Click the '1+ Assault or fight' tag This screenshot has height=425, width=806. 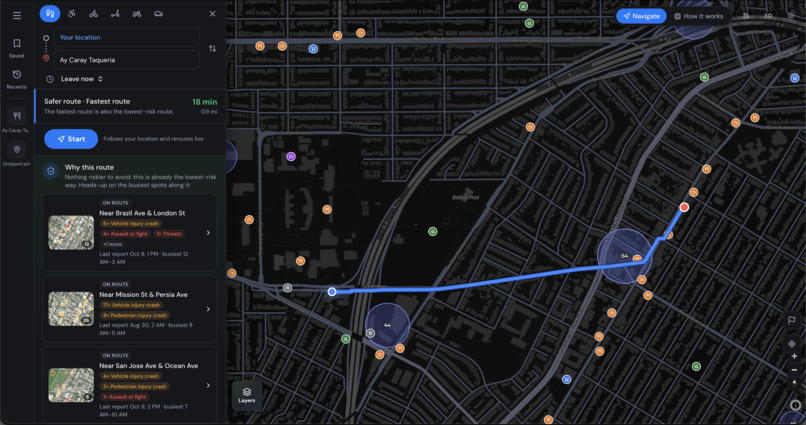coord(124,397)
